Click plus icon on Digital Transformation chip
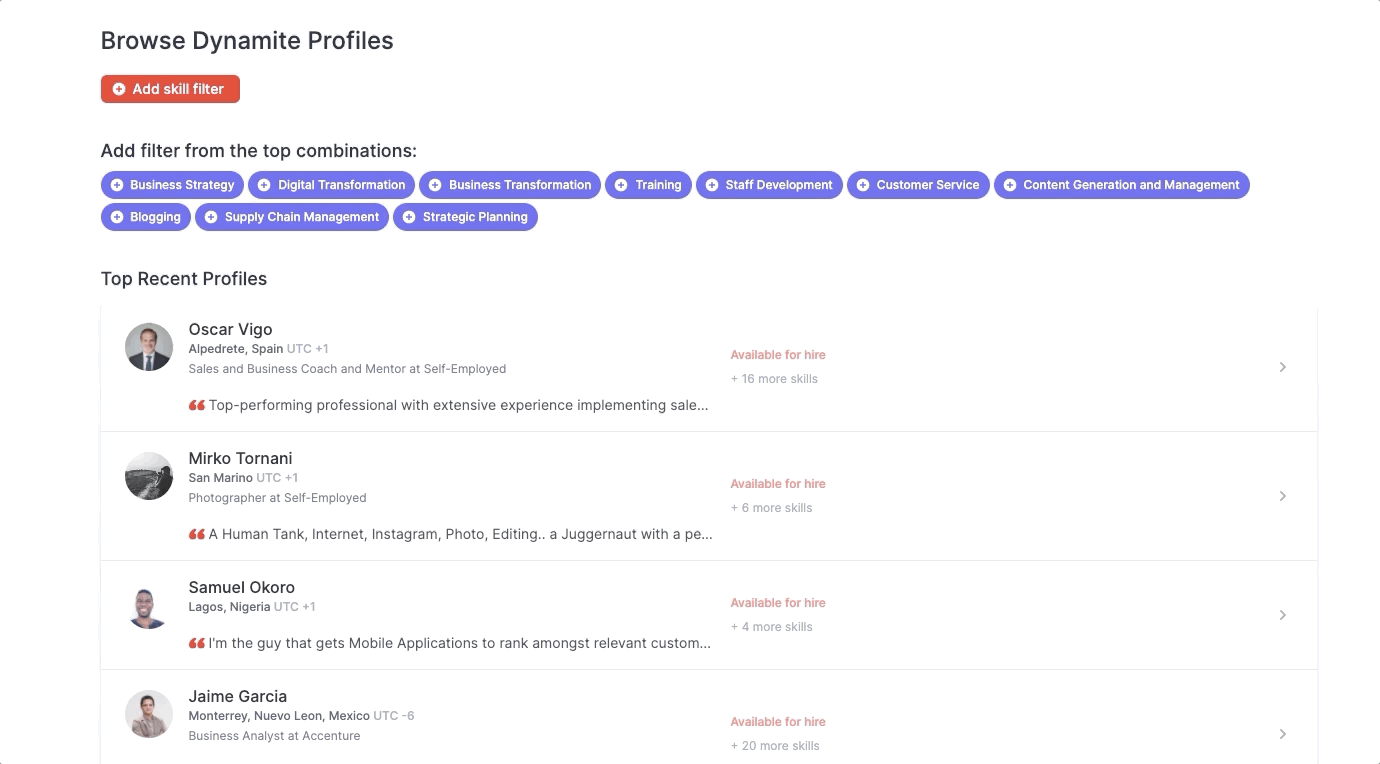Screen dimensions: 1380x764 click(265, 185)
